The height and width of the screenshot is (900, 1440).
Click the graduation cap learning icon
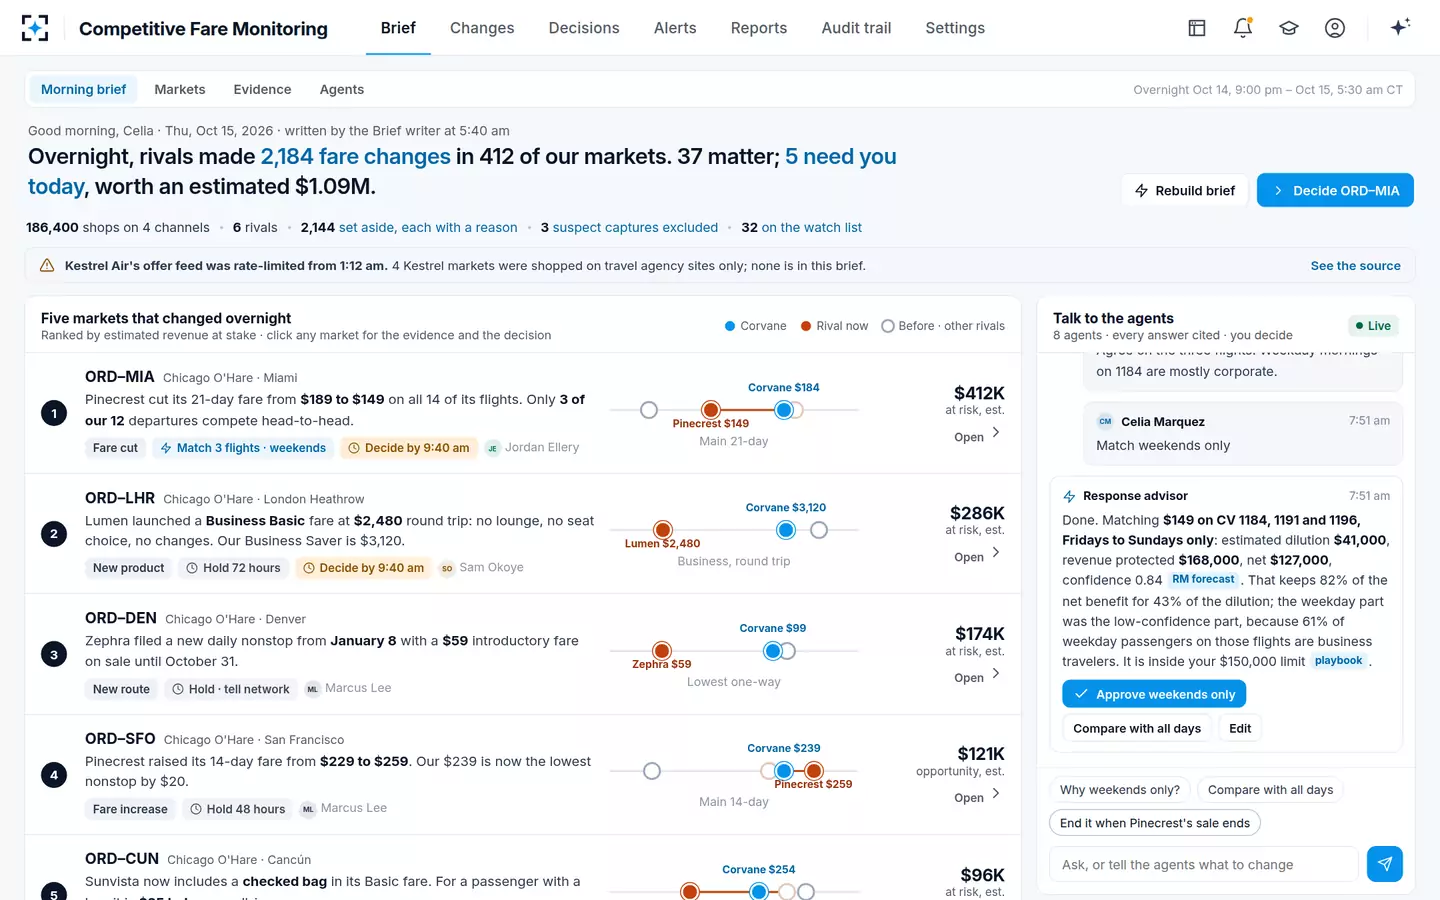coord(1289,28)
